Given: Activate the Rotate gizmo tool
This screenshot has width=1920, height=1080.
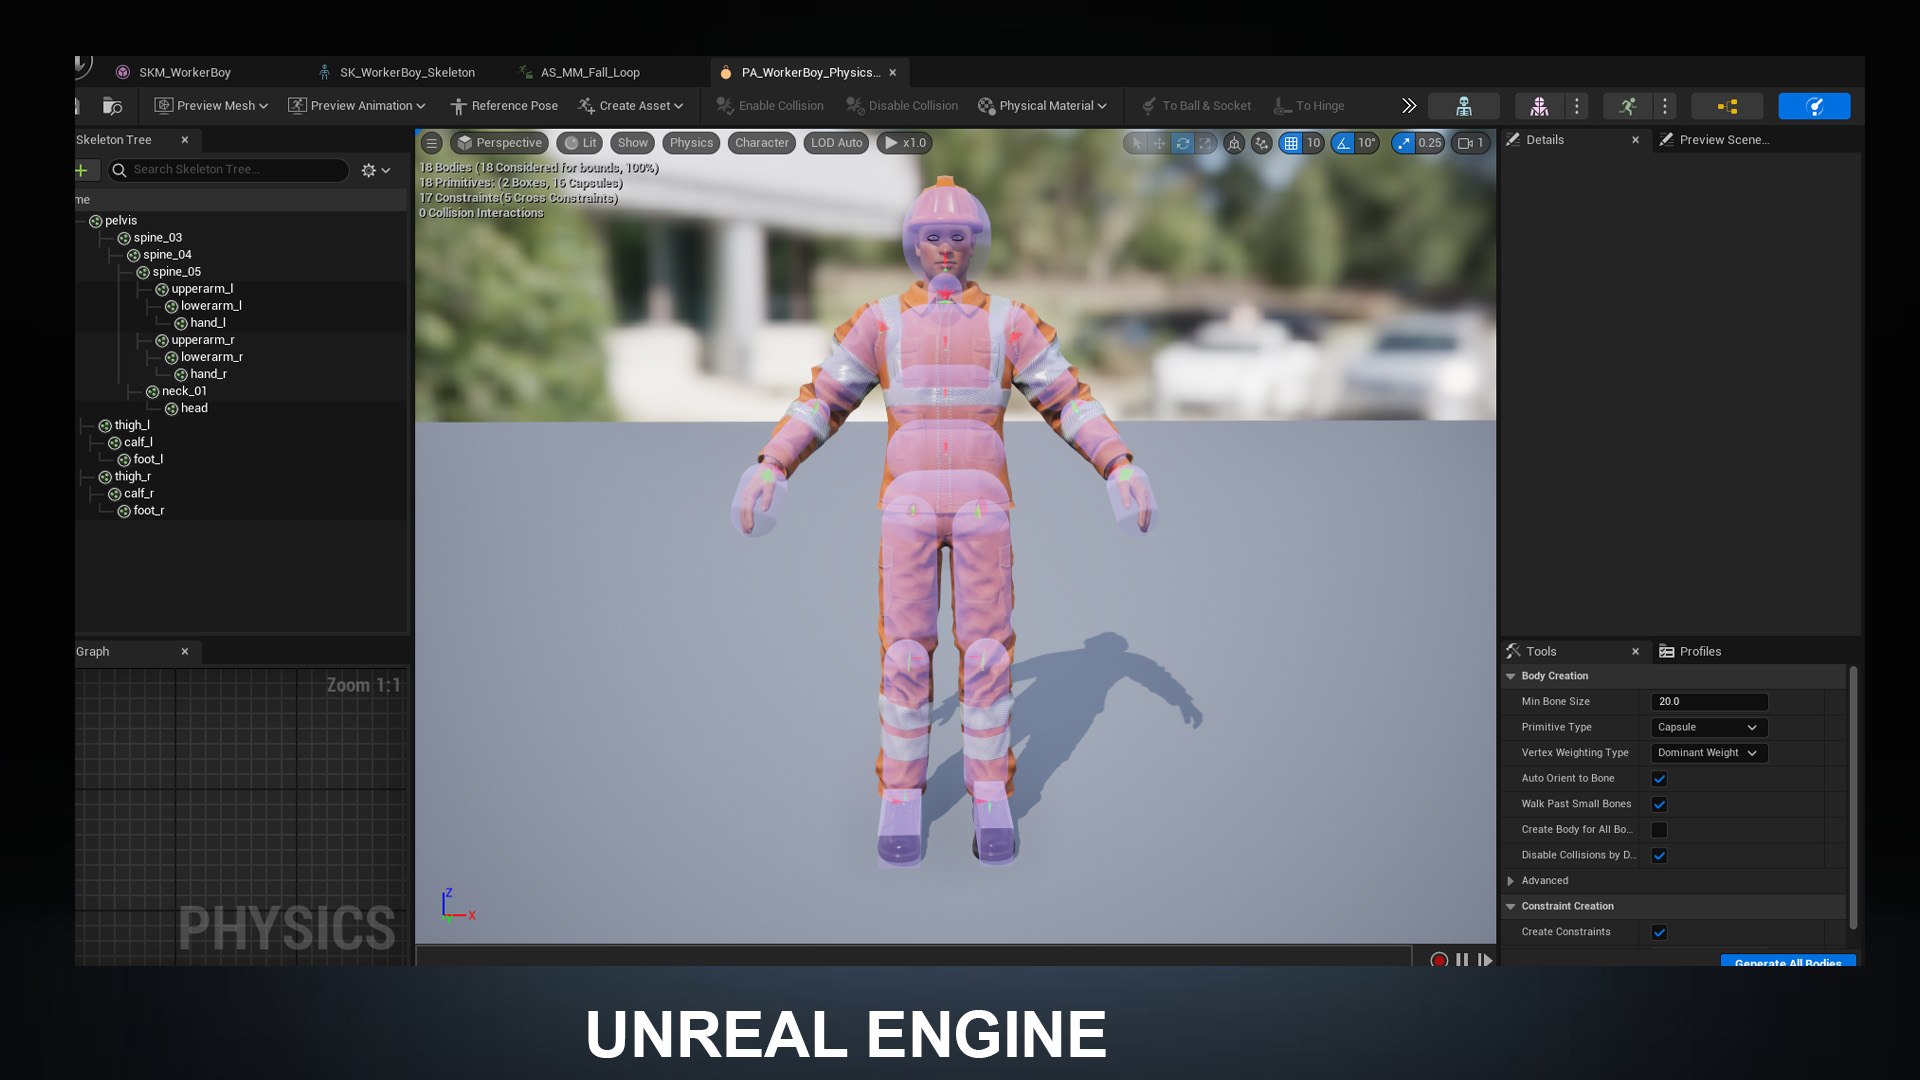Looking at the screenshot, I should pos(1183,143).
